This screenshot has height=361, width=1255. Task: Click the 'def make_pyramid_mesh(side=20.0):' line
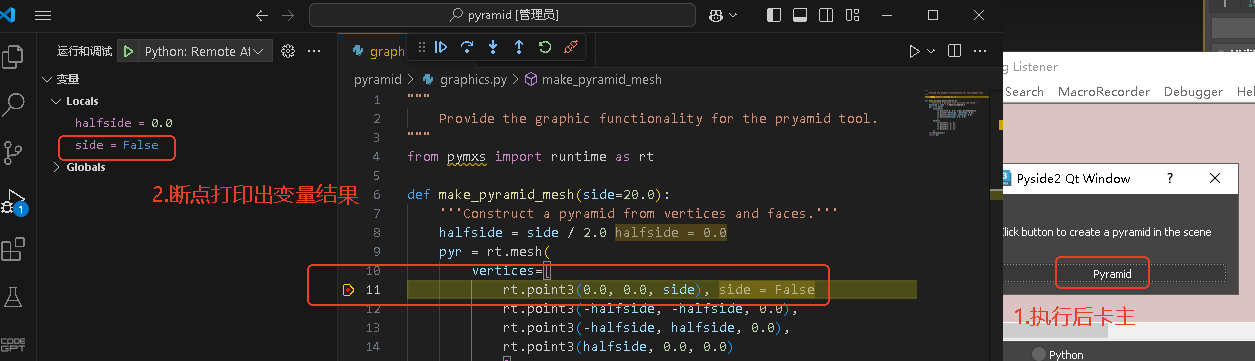[538, 195]
